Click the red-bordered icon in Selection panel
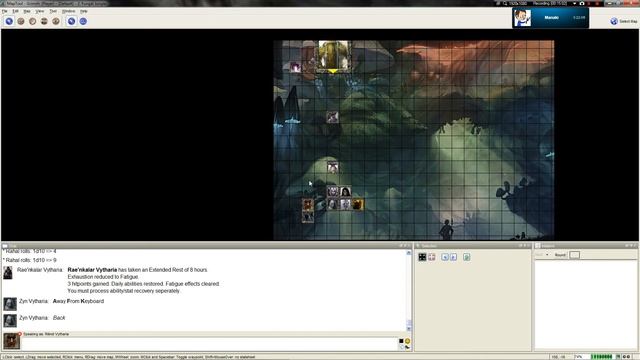The height and width of the screenshot is (360, 640). point(432,257)
